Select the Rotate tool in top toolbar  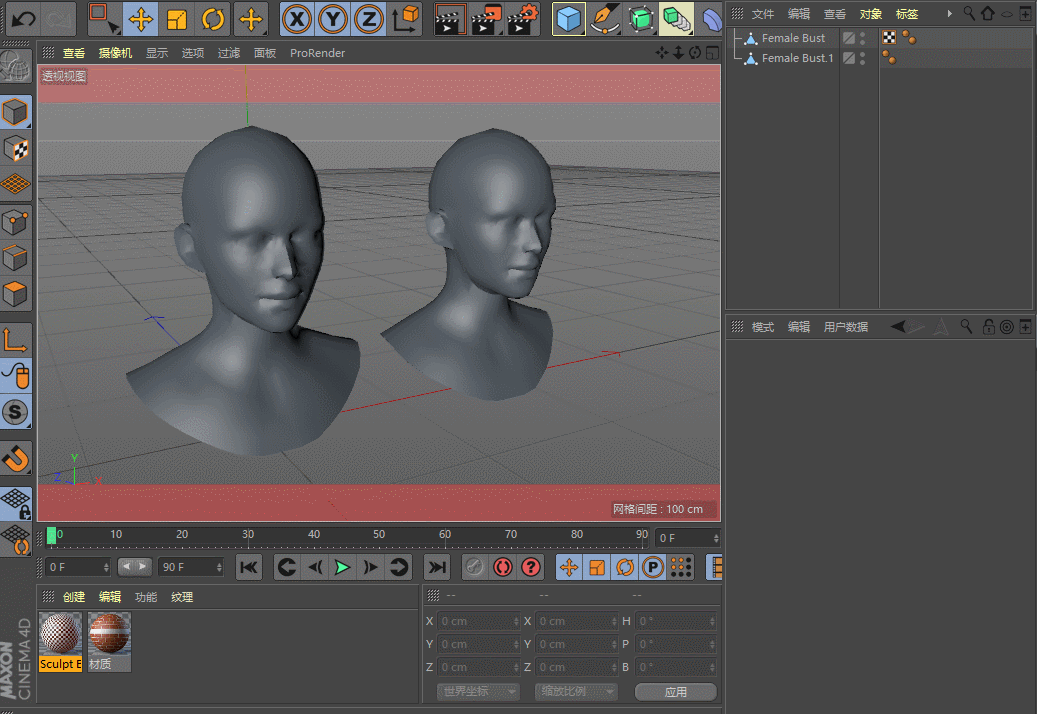[x=212, y=19]
